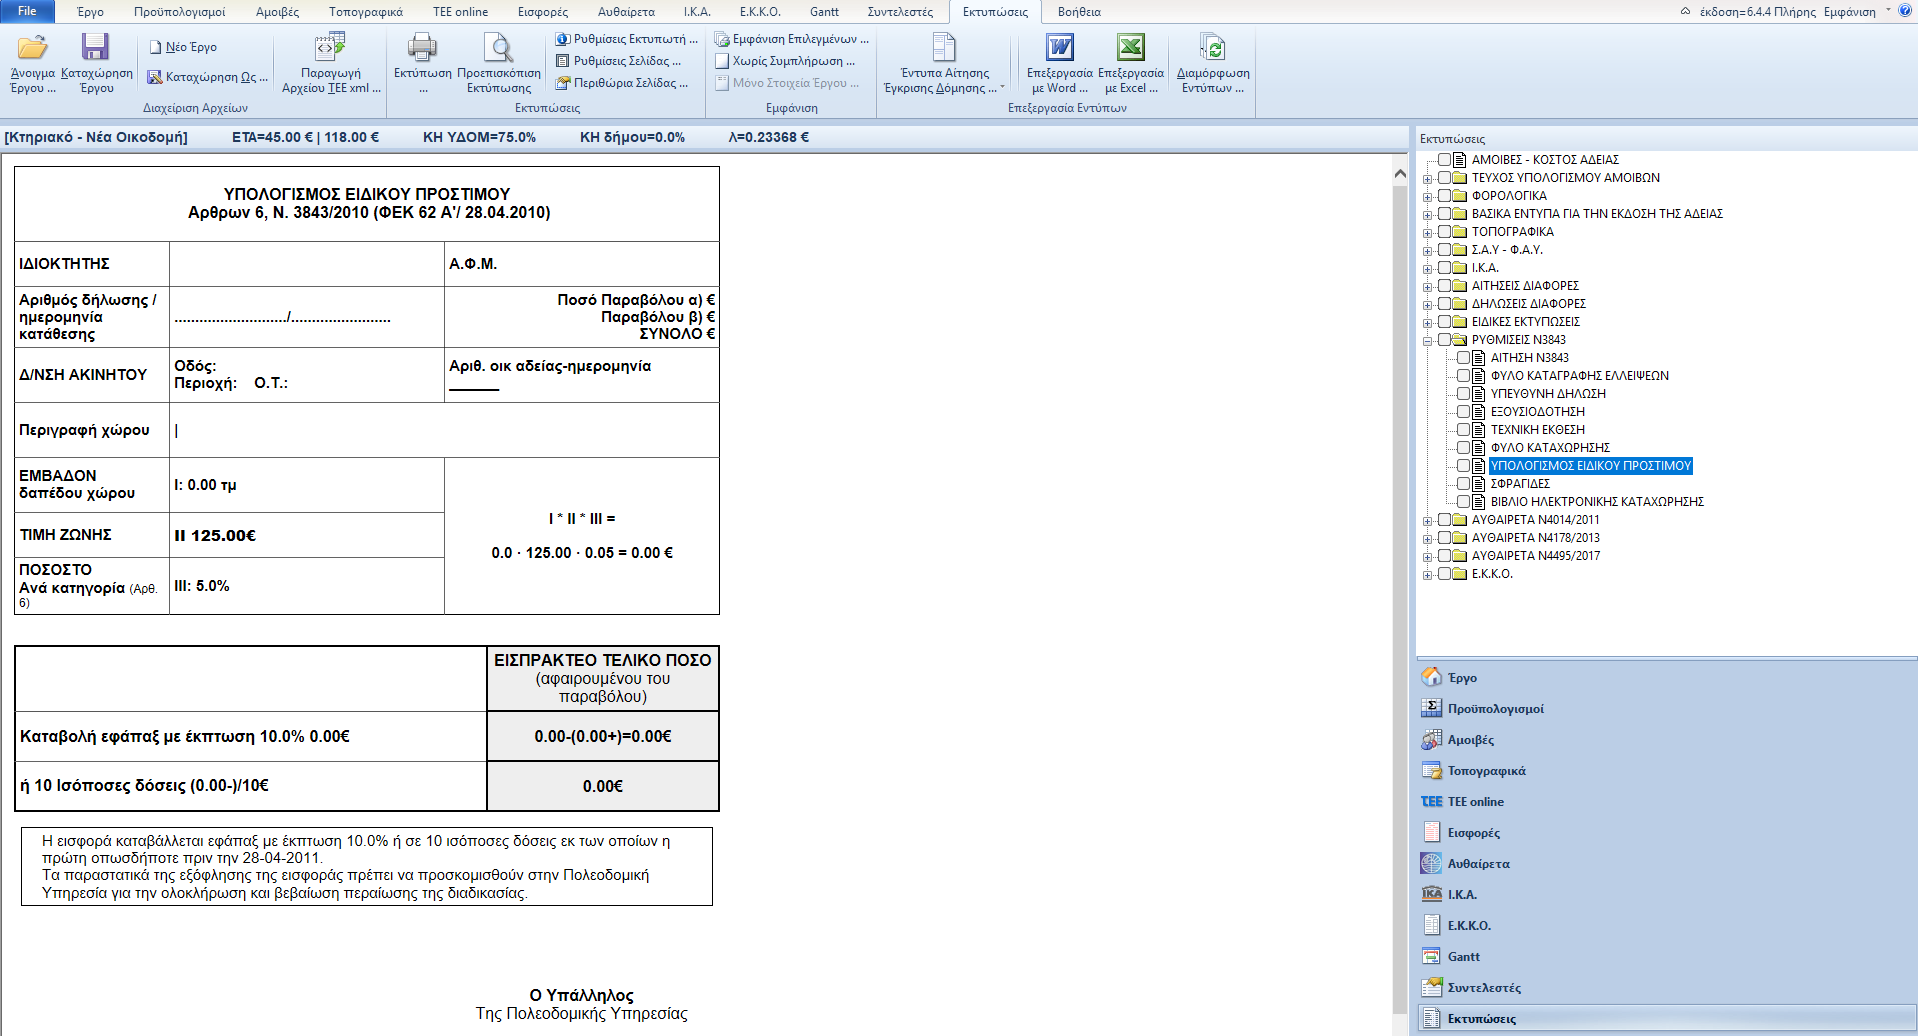Click Ρυθμίσεις Εκτυπωτή button

627,39
